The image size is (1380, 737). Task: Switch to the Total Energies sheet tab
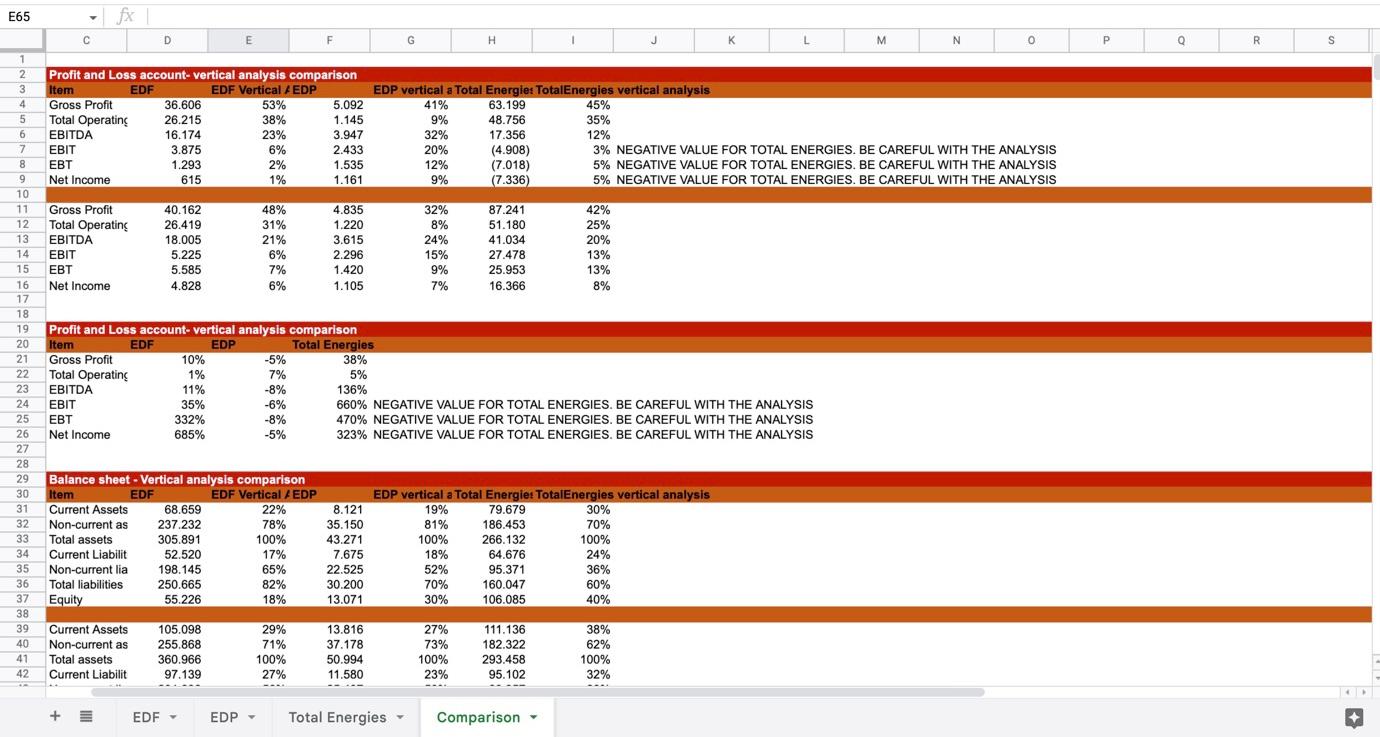tap(337, 717)
